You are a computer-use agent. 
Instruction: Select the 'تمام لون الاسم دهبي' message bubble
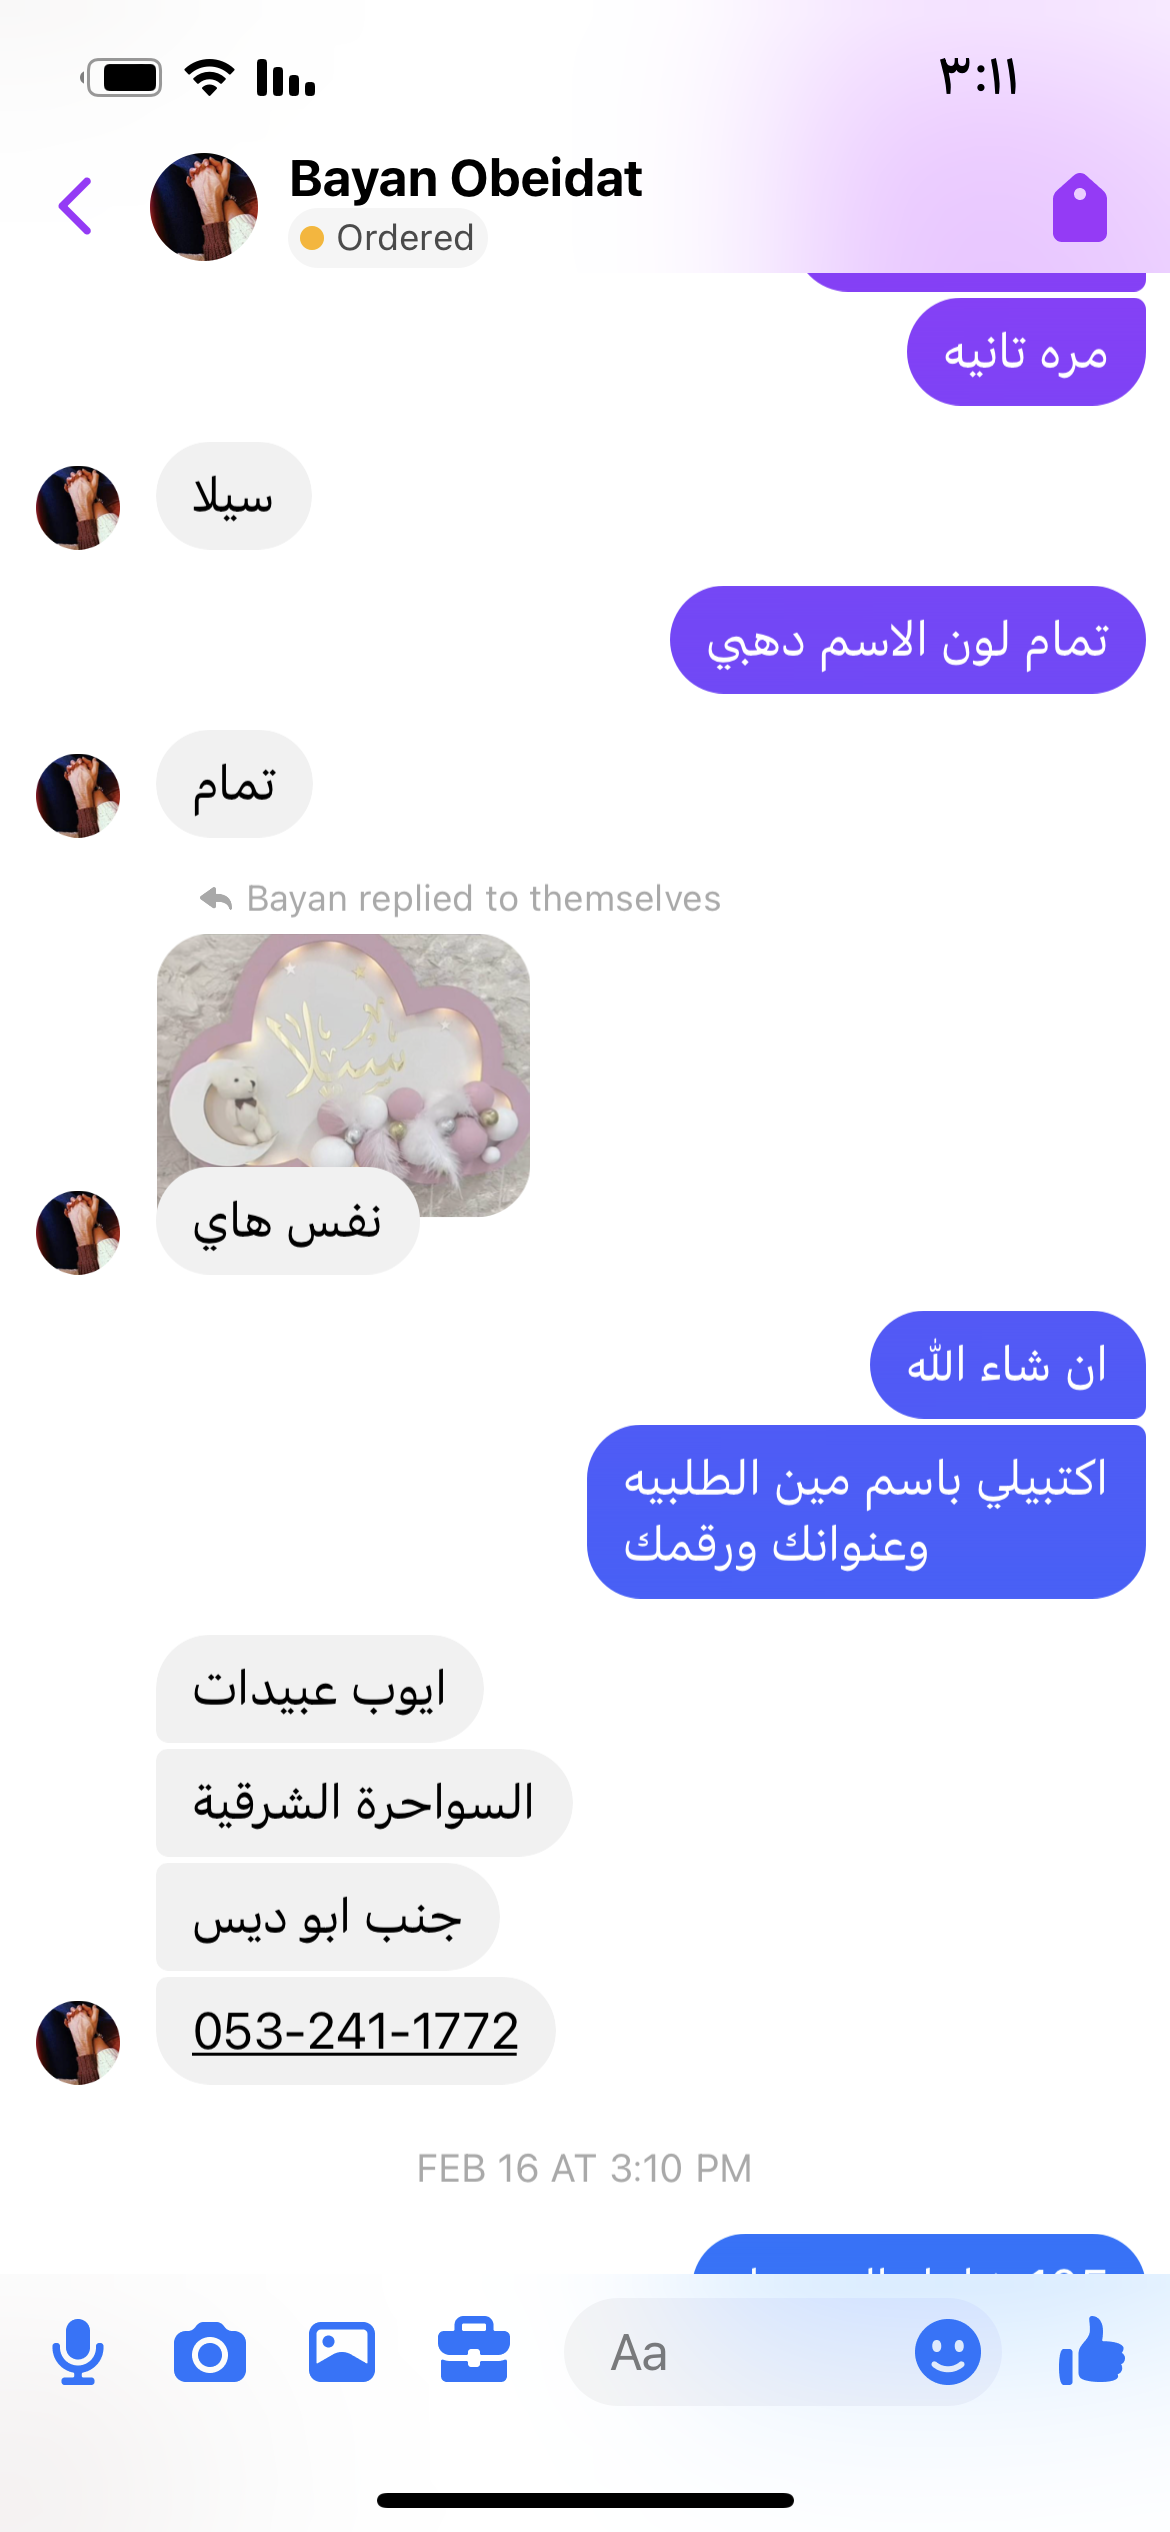pyautogui.click(x=908, y=640)
